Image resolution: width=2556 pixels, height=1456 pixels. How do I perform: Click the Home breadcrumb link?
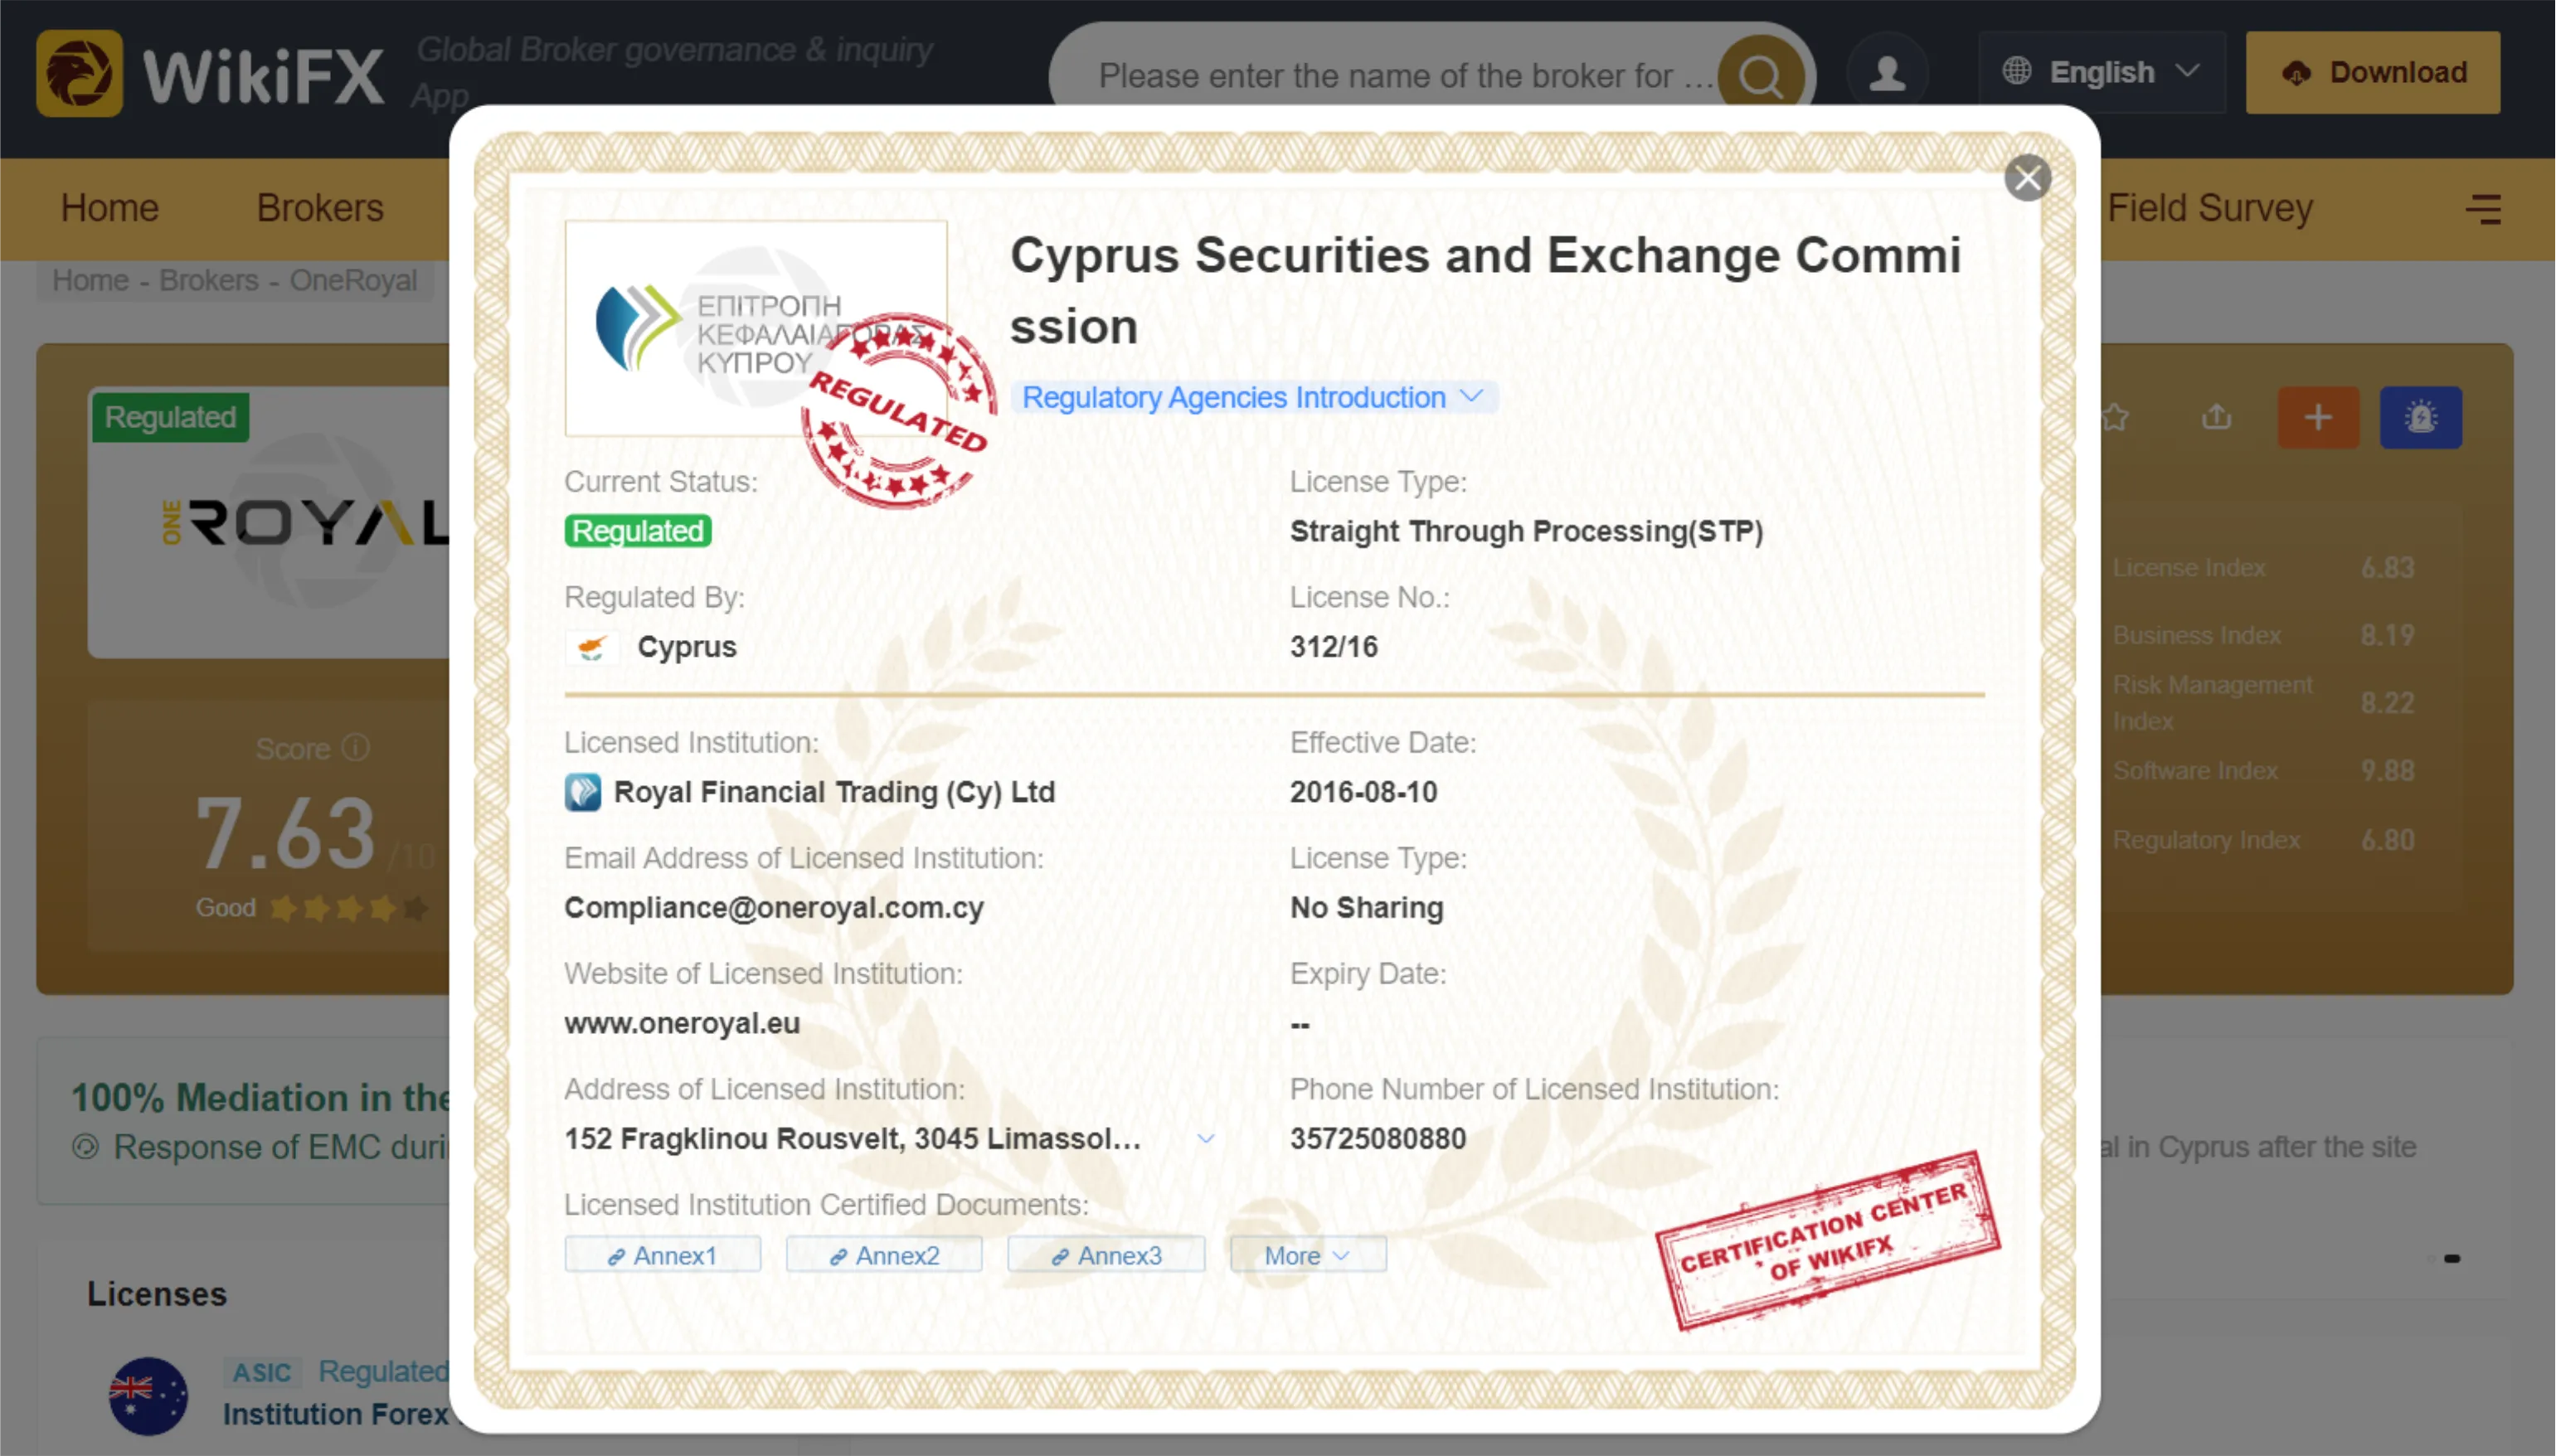click(90, 280)
